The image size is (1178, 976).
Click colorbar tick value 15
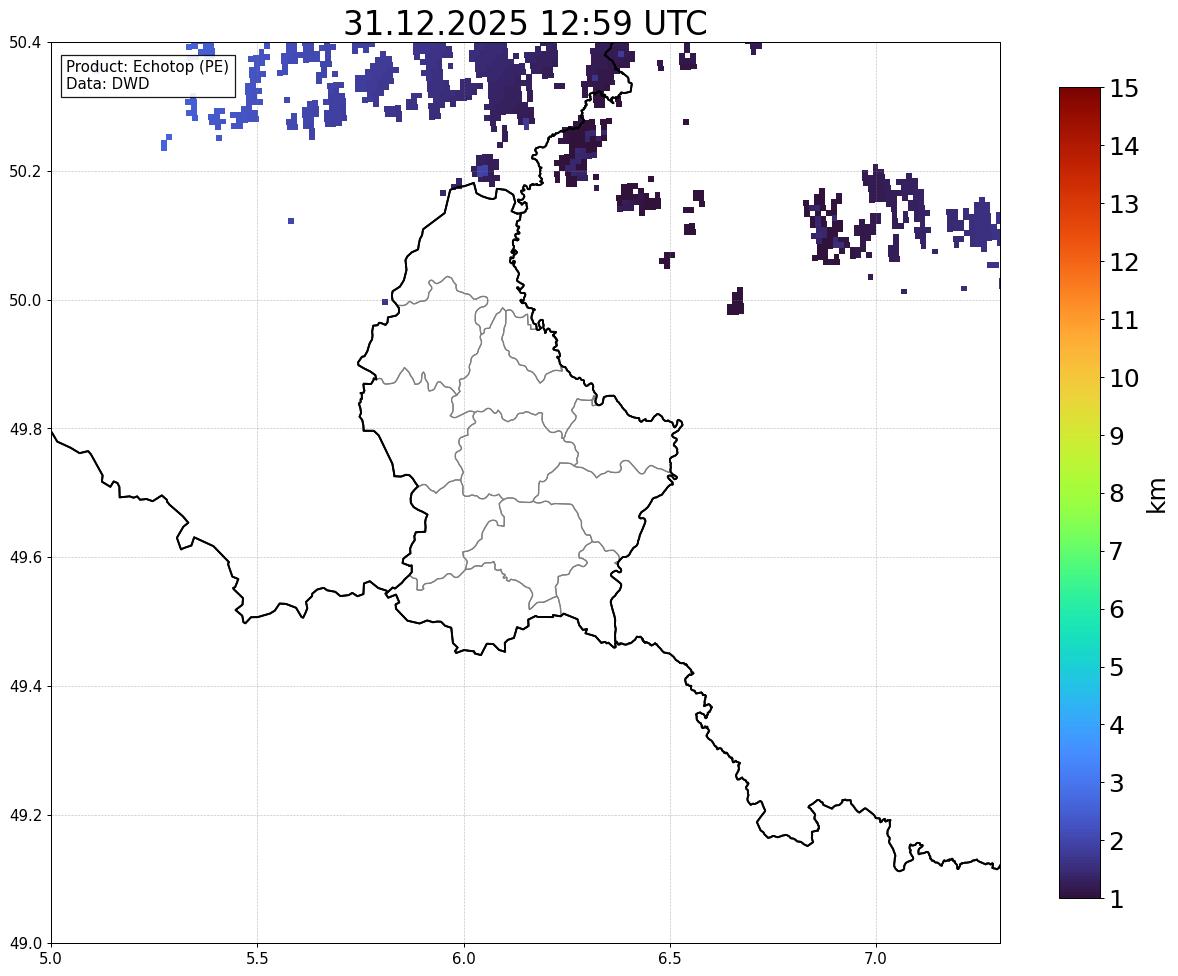[1124, 89]
